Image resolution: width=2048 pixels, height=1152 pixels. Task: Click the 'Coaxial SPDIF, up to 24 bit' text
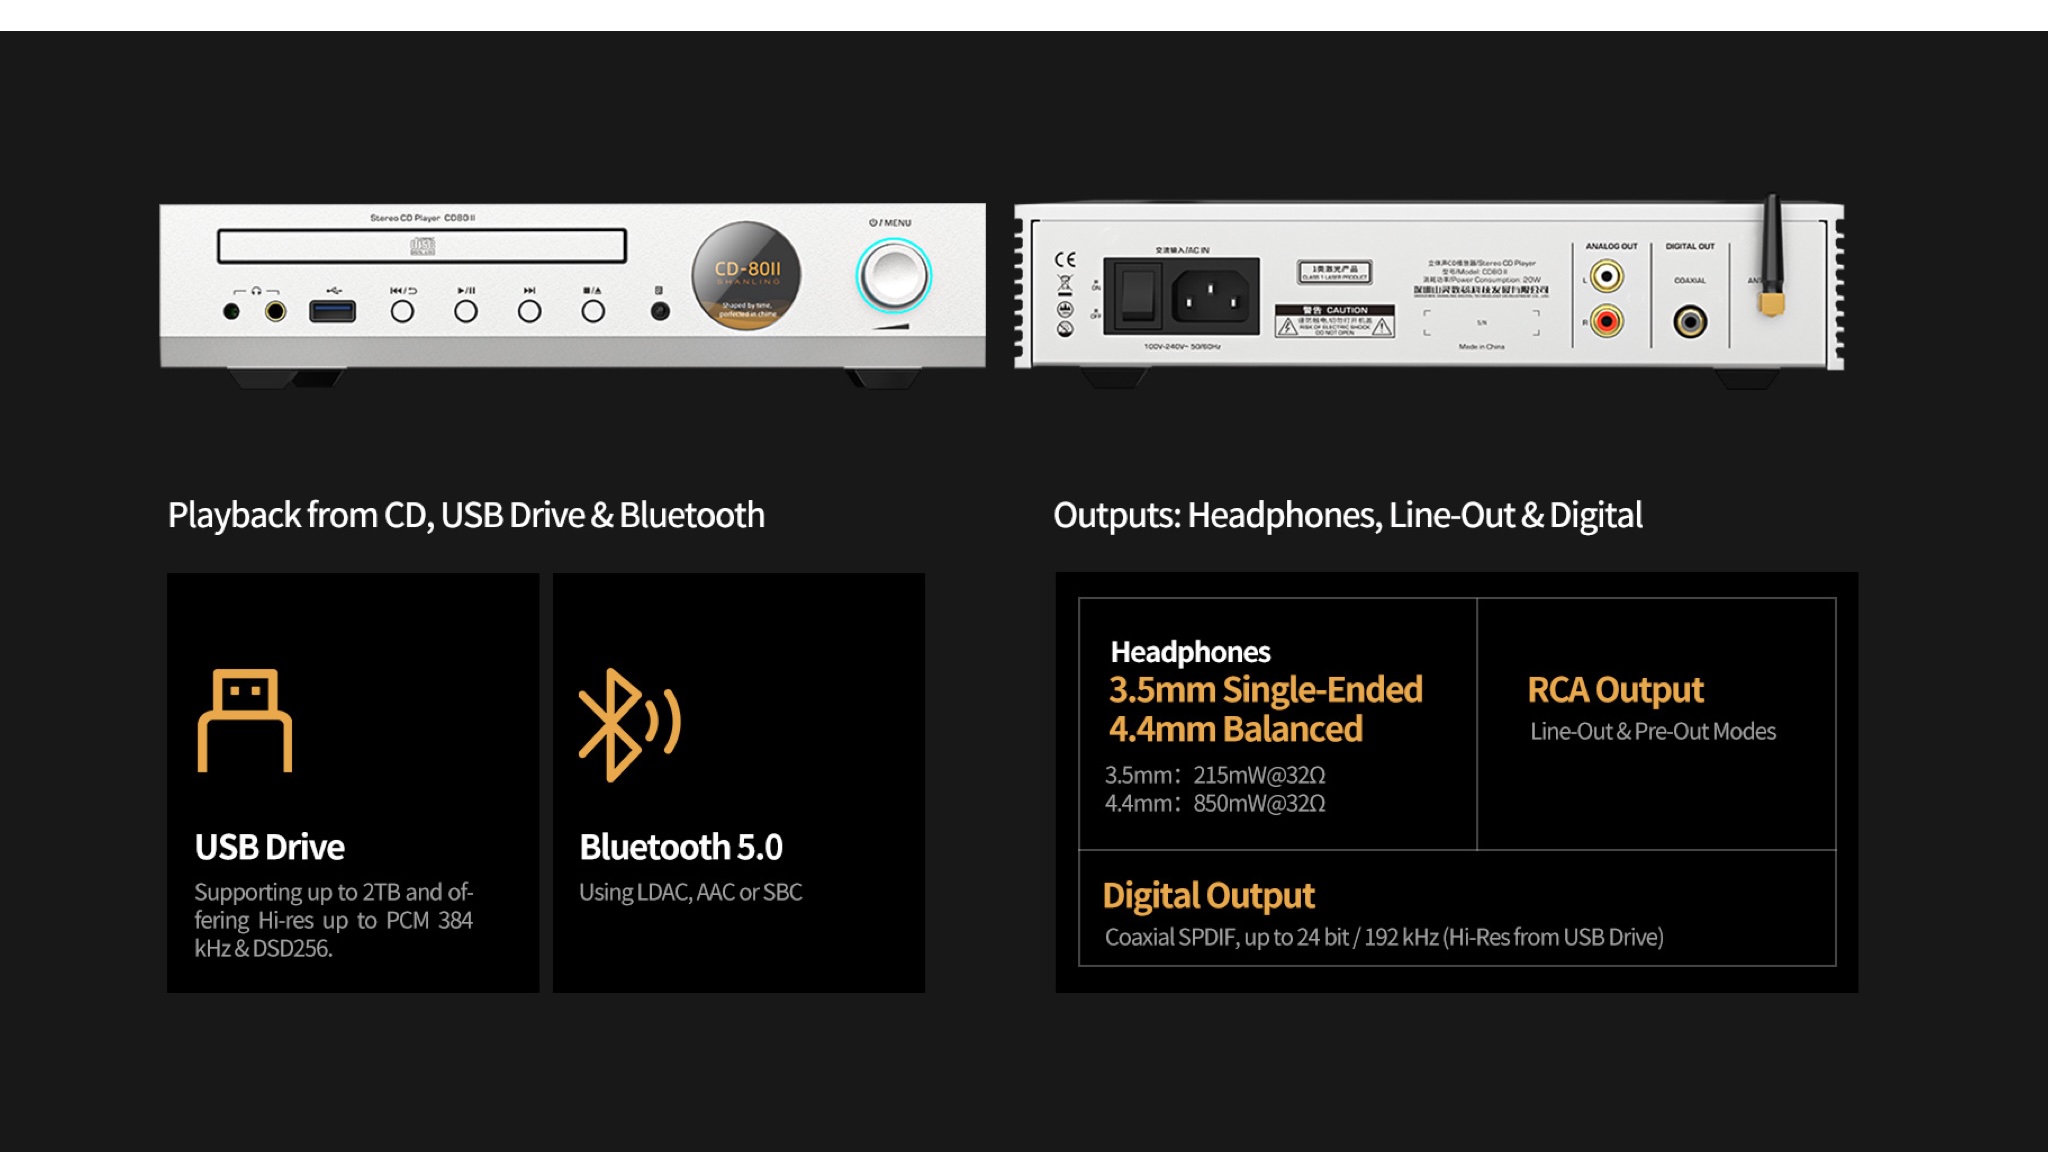click(x=1384, y=937)
